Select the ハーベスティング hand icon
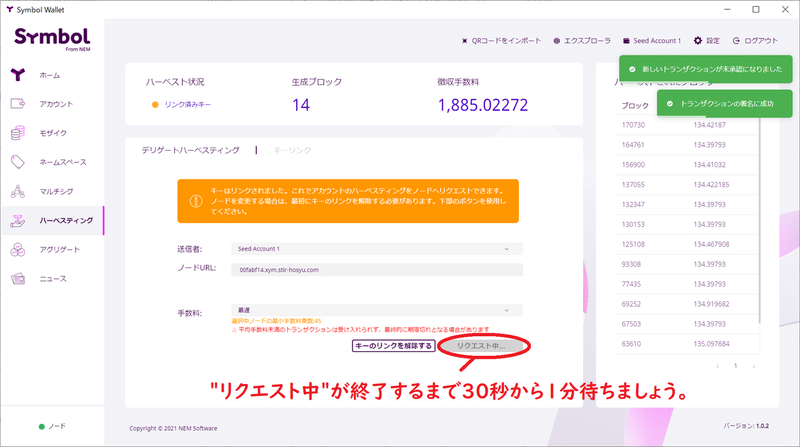 18,220
